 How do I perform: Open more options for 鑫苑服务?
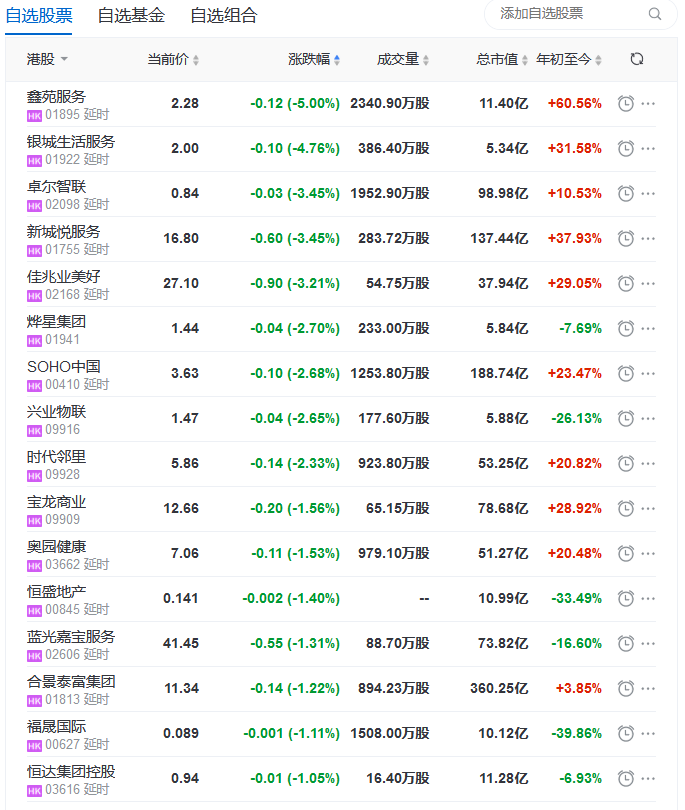click(x=648, y=104)
